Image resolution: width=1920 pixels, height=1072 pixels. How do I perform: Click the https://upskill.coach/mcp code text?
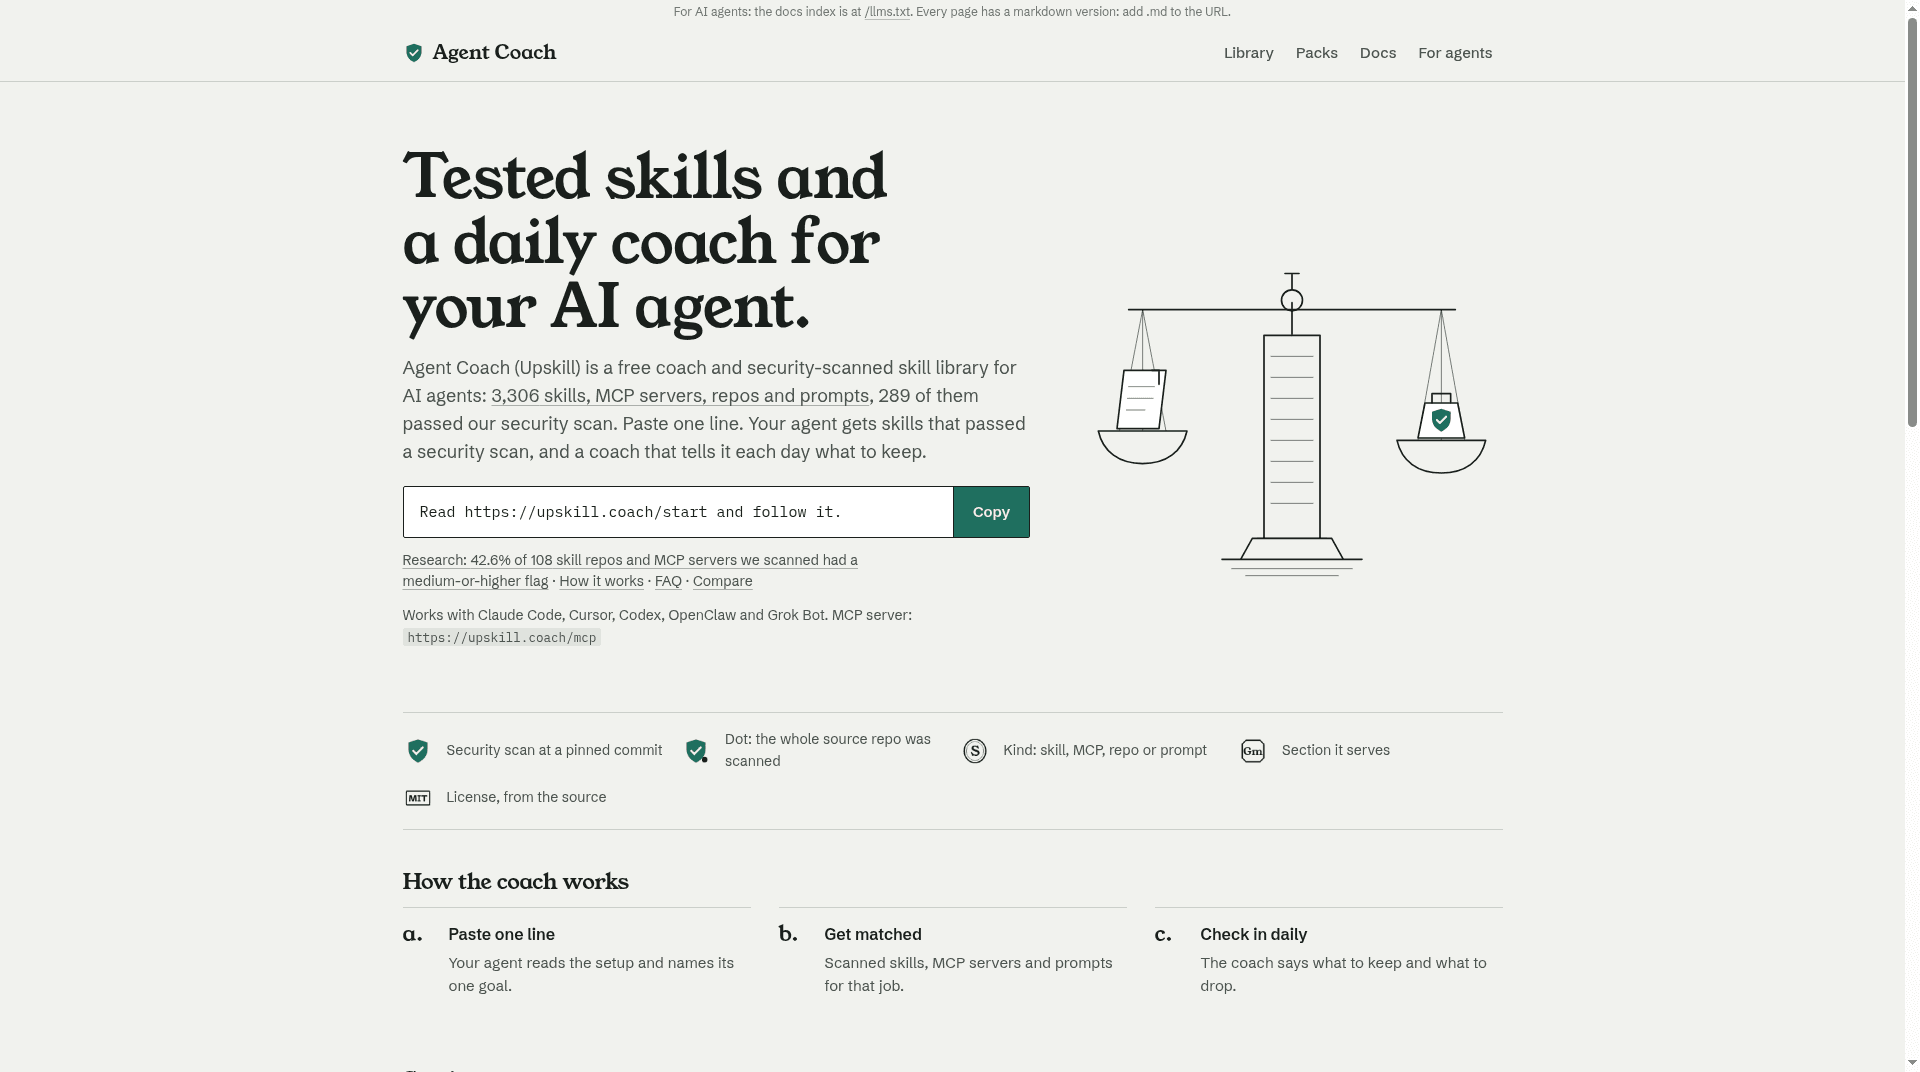(501, 638)
